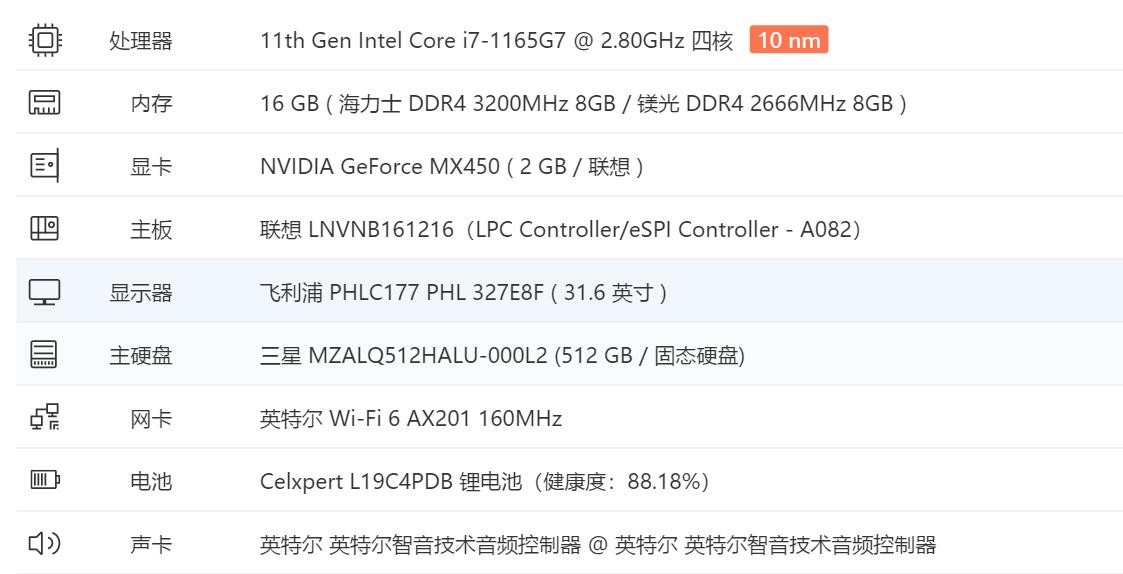Click the network card icon

pyautogui.click(x=44, y=417)
